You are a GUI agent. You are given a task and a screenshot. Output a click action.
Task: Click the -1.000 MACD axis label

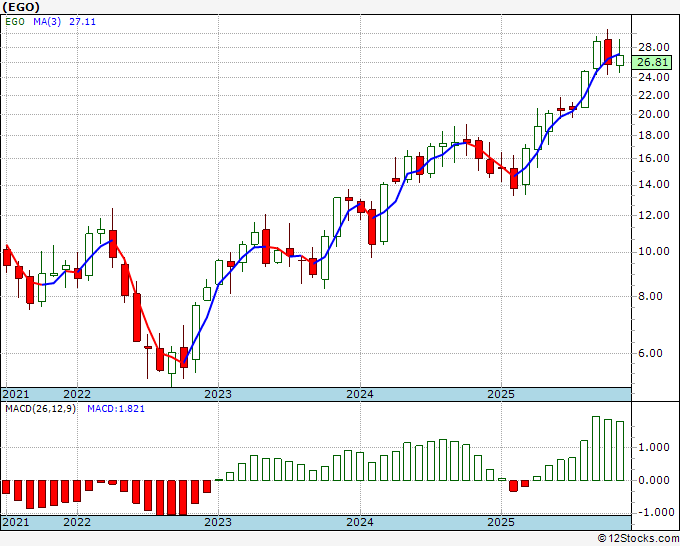coord(655,513)
